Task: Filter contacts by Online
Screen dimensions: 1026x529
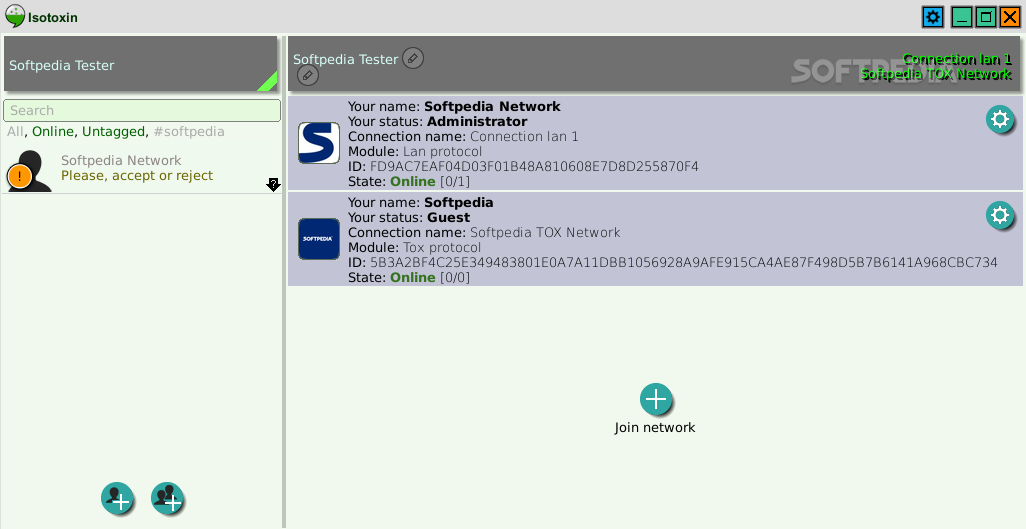Action: 53,132
